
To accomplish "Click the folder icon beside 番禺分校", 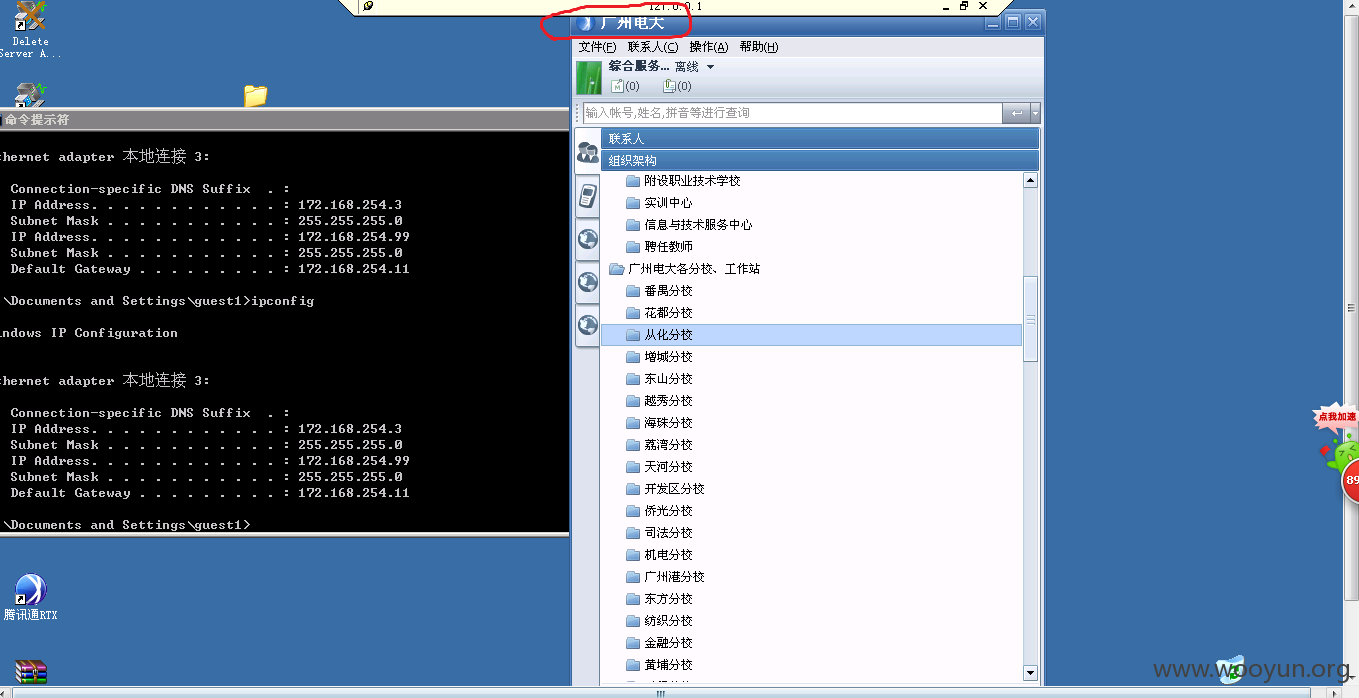I will tap(632, 291).
